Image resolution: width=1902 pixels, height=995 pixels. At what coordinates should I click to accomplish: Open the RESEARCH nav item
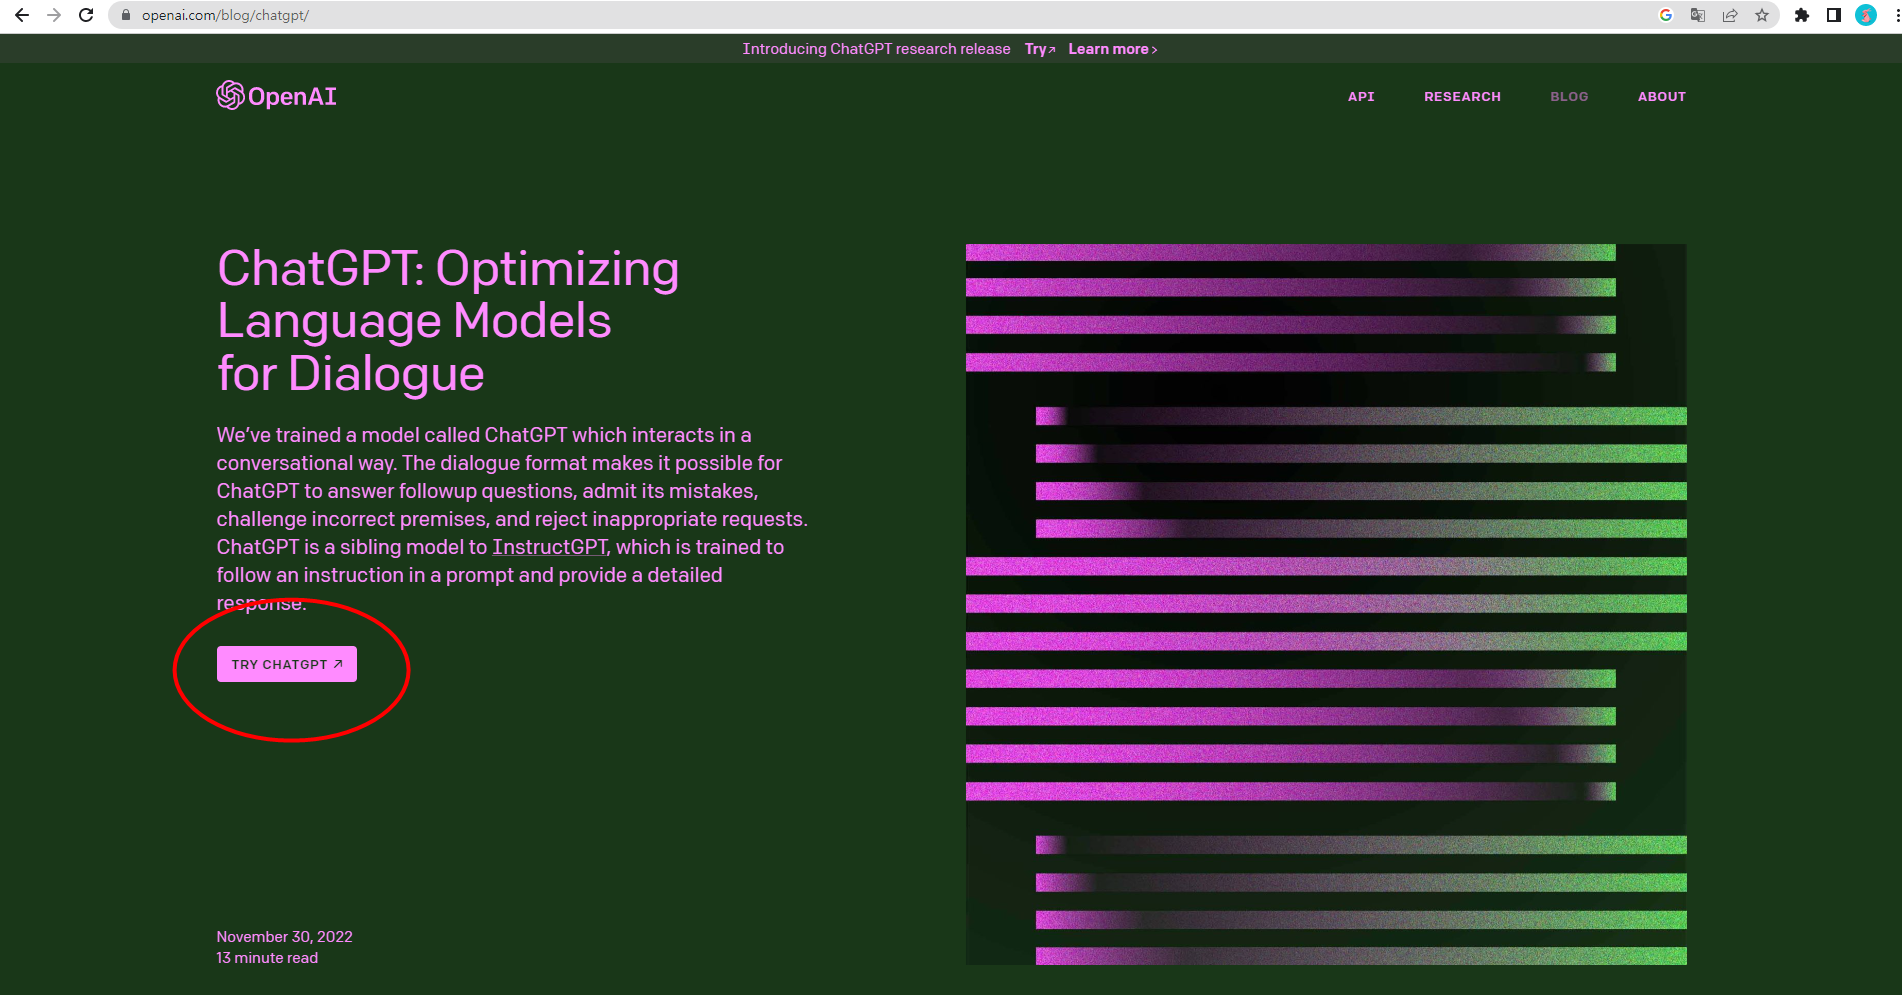[x=1462, y=97]
